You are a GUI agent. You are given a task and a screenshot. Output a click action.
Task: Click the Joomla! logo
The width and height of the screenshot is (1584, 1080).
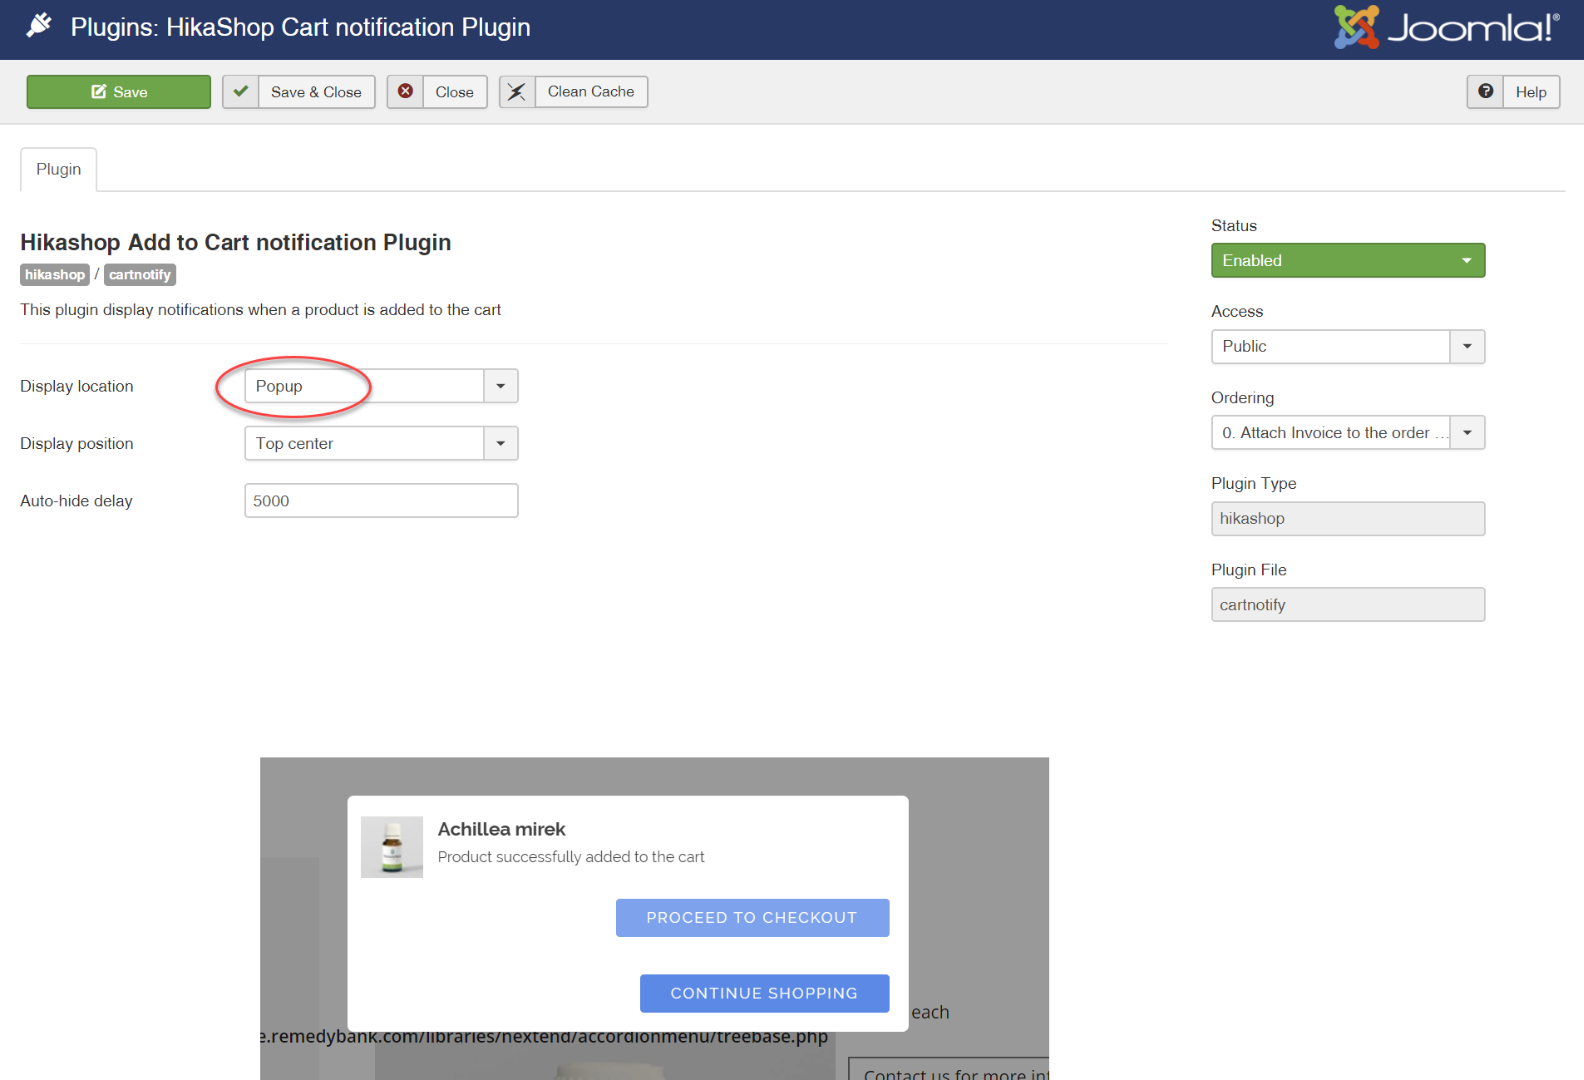(1446, 28)
